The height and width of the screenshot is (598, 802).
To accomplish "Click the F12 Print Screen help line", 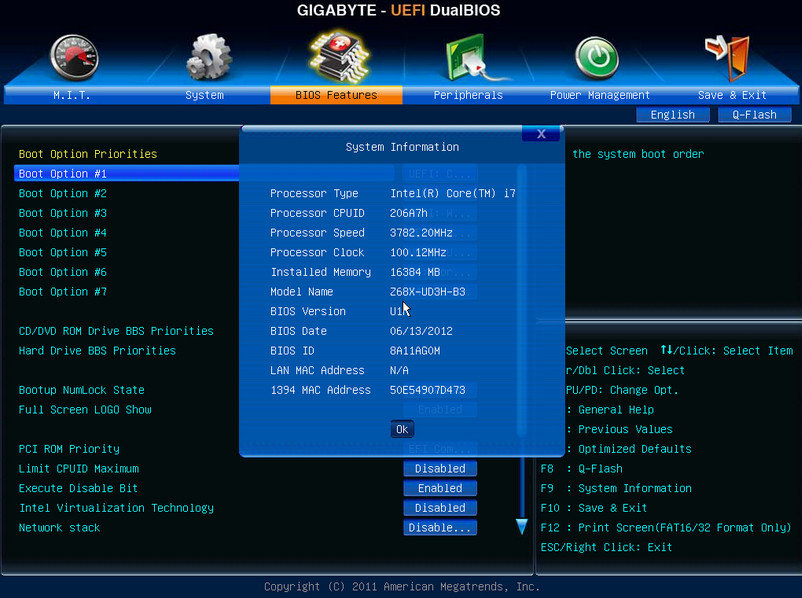I will coord(666,528).
